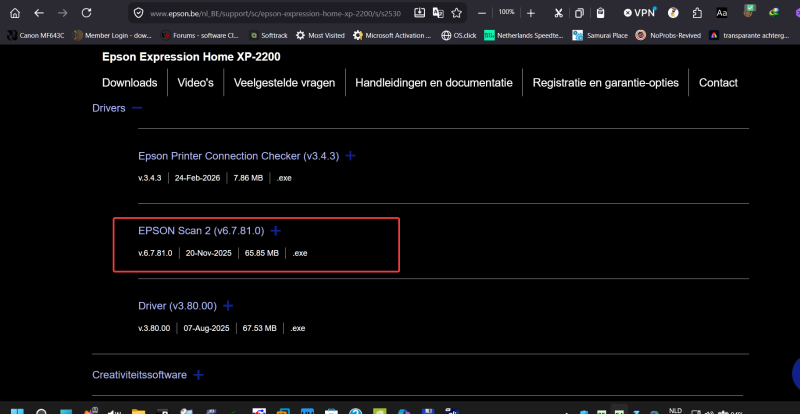Screen dimensions: 800x414
Task: Expand the Creativiteitssoftware section
Action: pos(198,375)
